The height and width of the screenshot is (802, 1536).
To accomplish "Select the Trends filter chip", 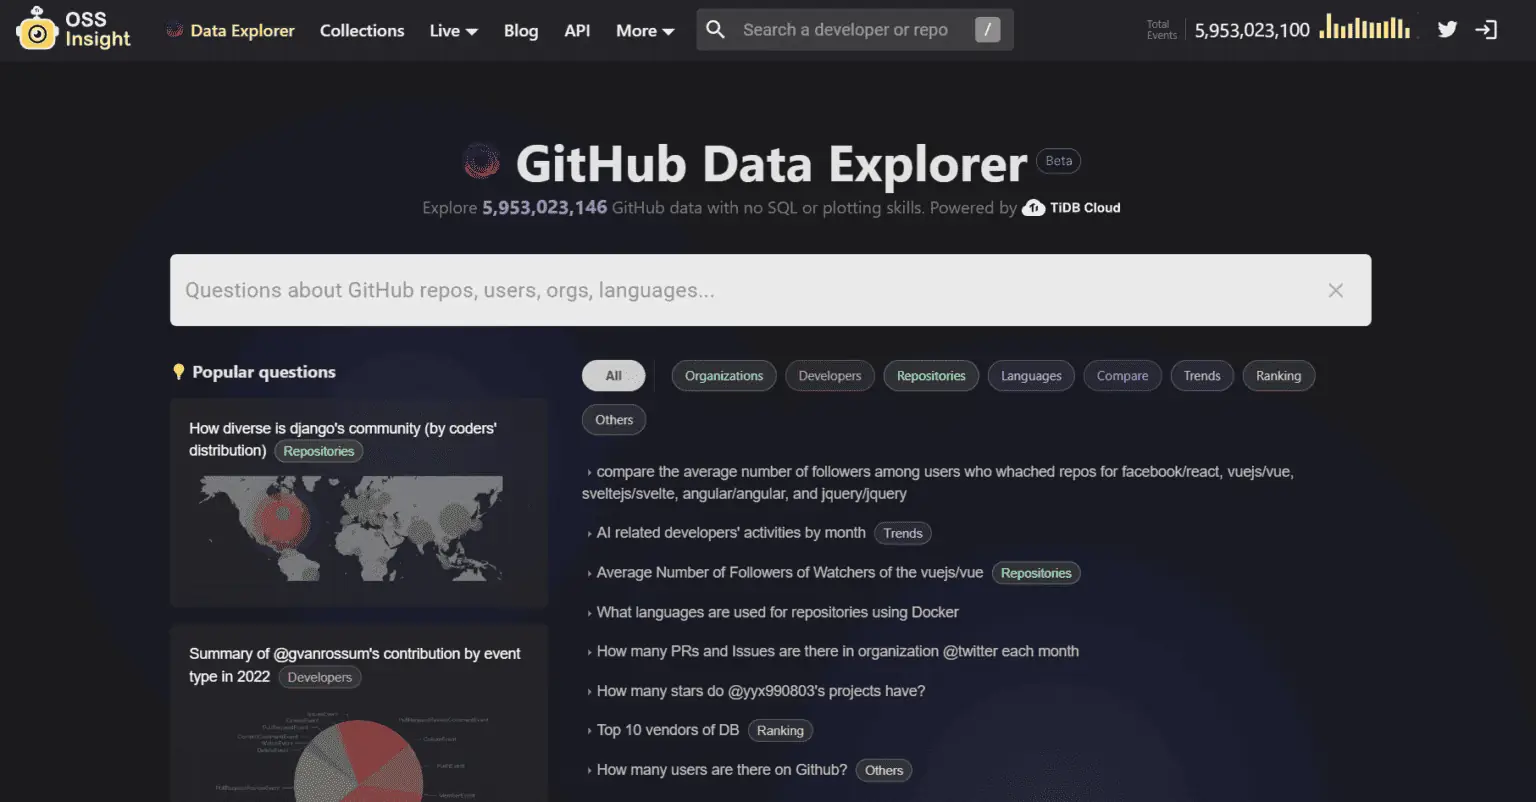I will [x=1202, y=376].
